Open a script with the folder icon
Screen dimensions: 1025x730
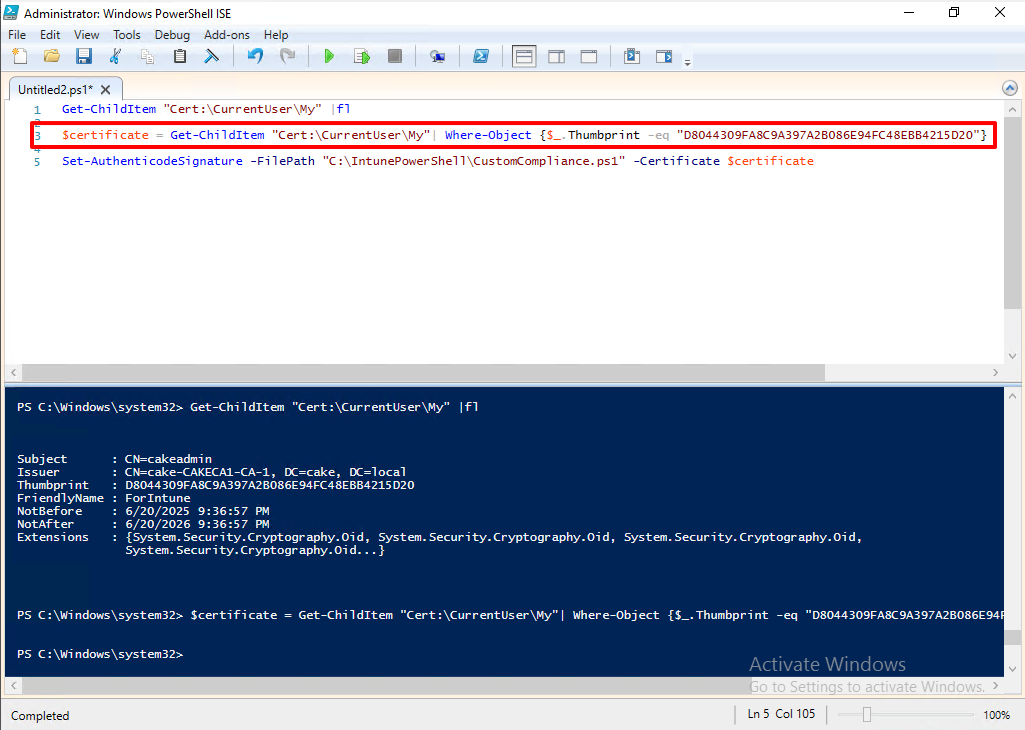(x=52, y=56)
